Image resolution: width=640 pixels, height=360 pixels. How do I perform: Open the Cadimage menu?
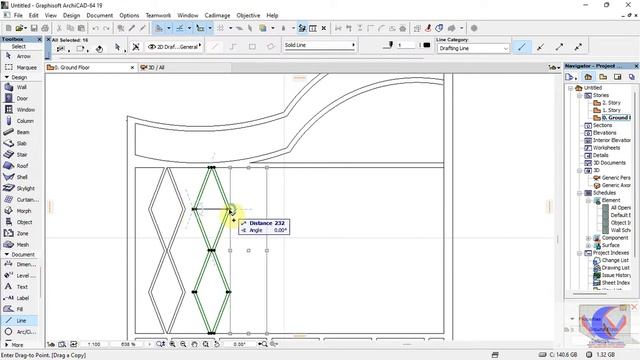pos(217,16)
